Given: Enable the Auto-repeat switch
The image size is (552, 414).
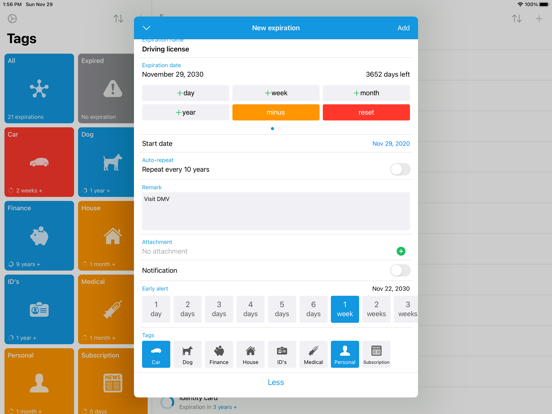Looking at the screenshot, I should (400, 169).
